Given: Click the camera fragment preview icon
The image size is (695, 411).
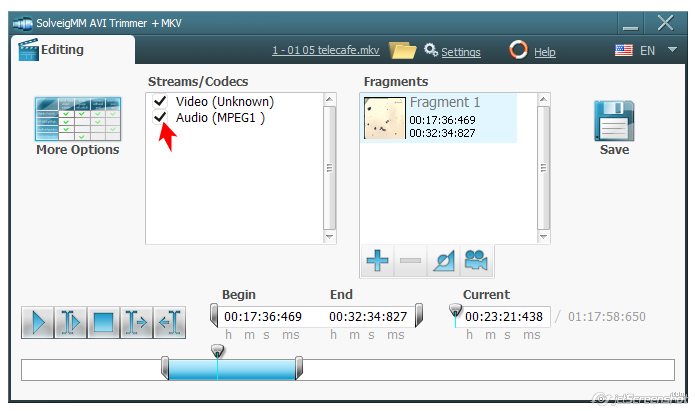Looking at the screenshot, I should (x=476, y=260).
